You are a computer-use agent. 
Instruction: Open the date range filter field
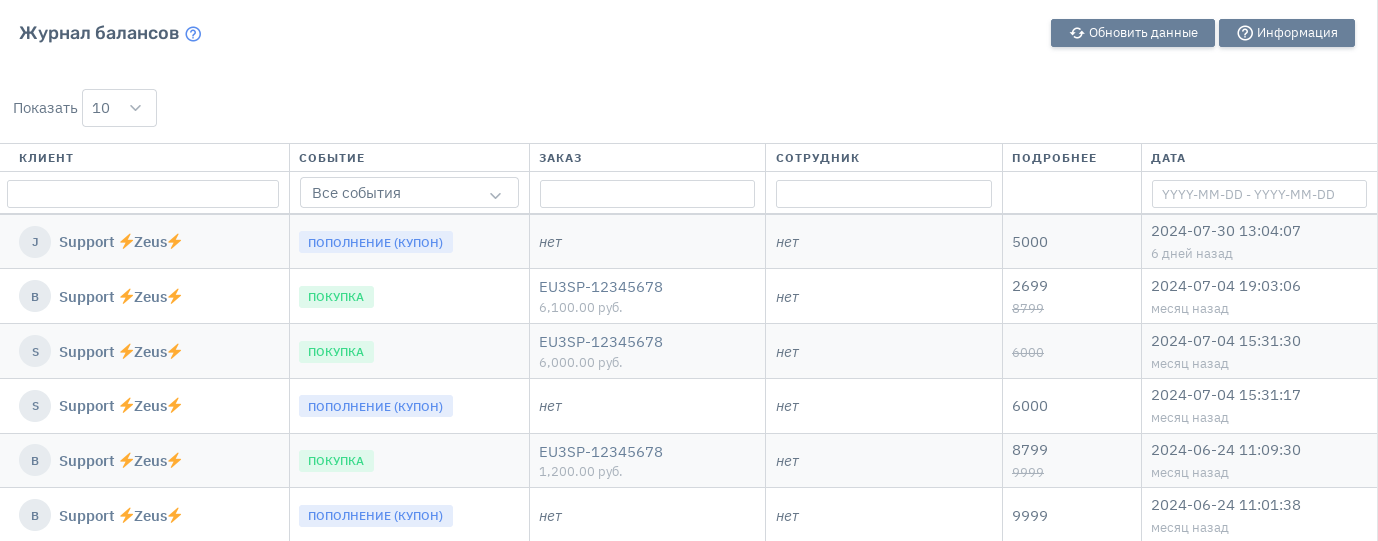pyautogui.click(x=1258, y=194)
